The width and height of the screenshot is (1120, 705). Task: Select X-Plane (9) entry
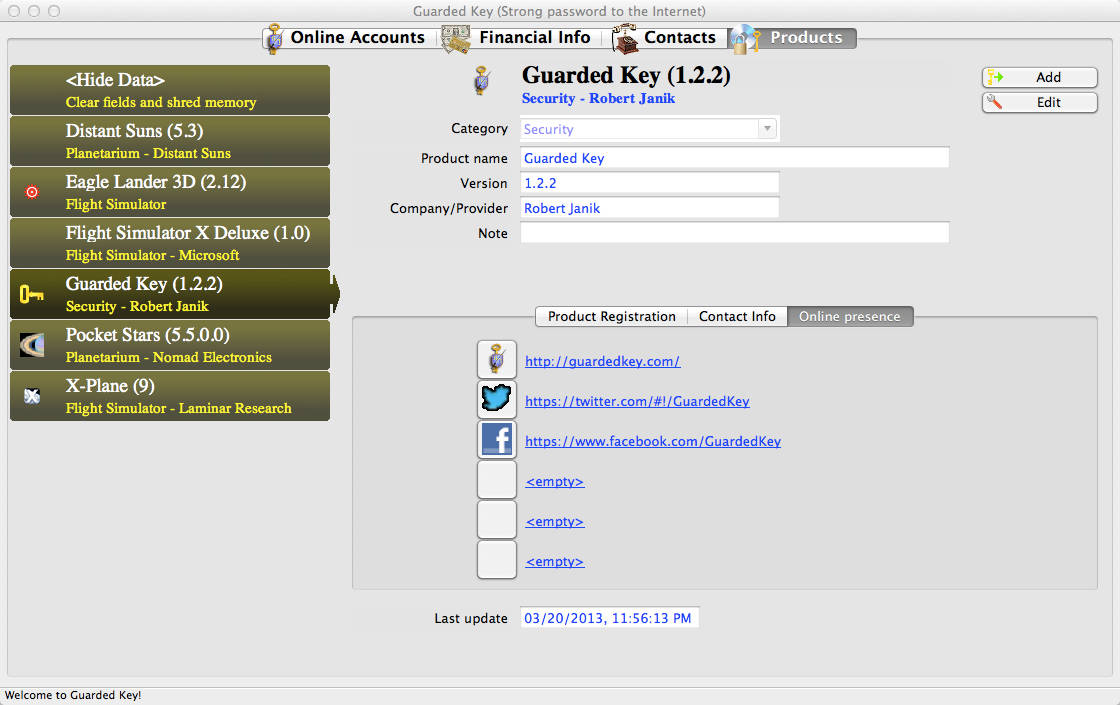click(170, 396)
